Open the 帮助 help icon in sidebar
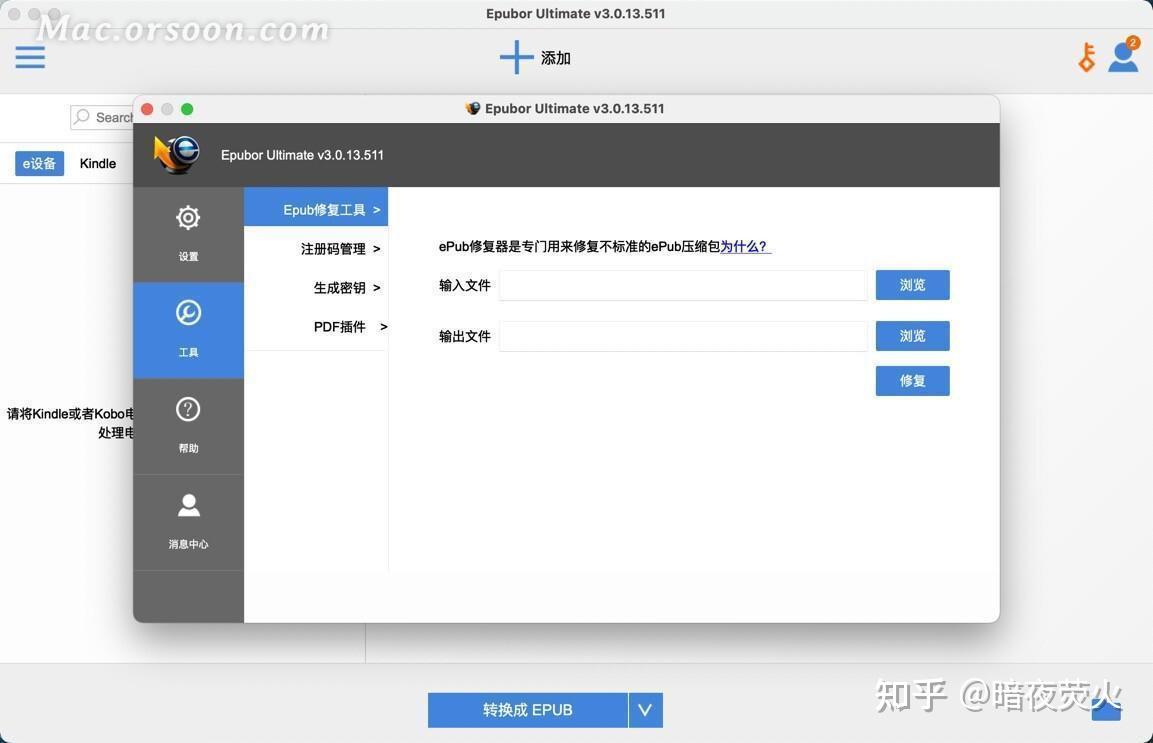 click(x=188, y=408)
